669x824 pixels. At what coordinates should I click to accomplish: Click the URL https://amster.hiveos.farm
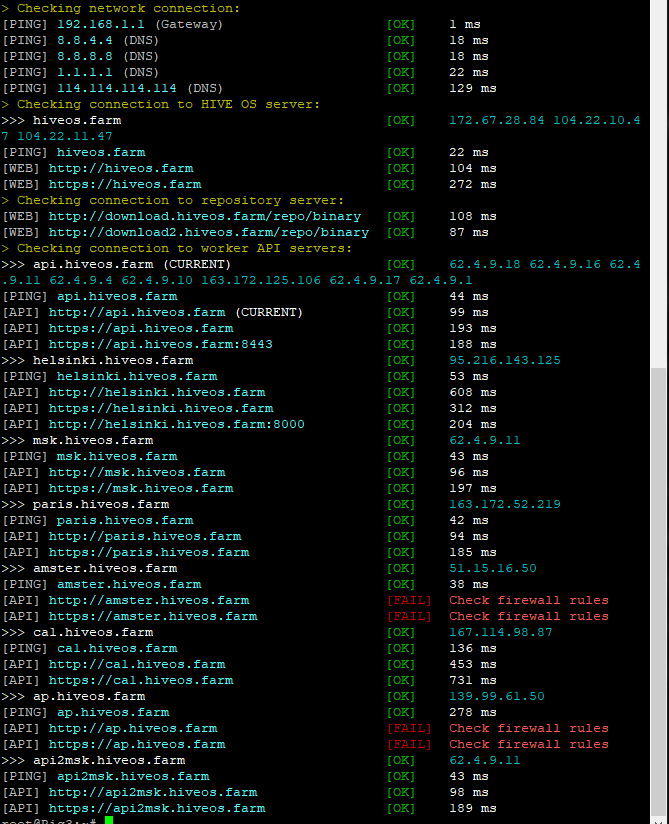(x=153, y=616)
